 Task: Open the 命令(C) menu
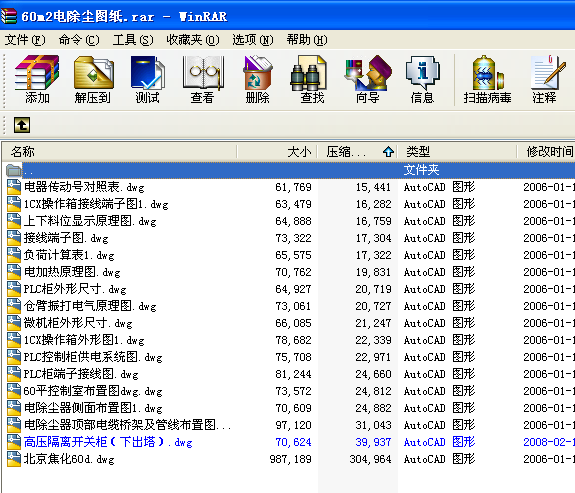79,40
